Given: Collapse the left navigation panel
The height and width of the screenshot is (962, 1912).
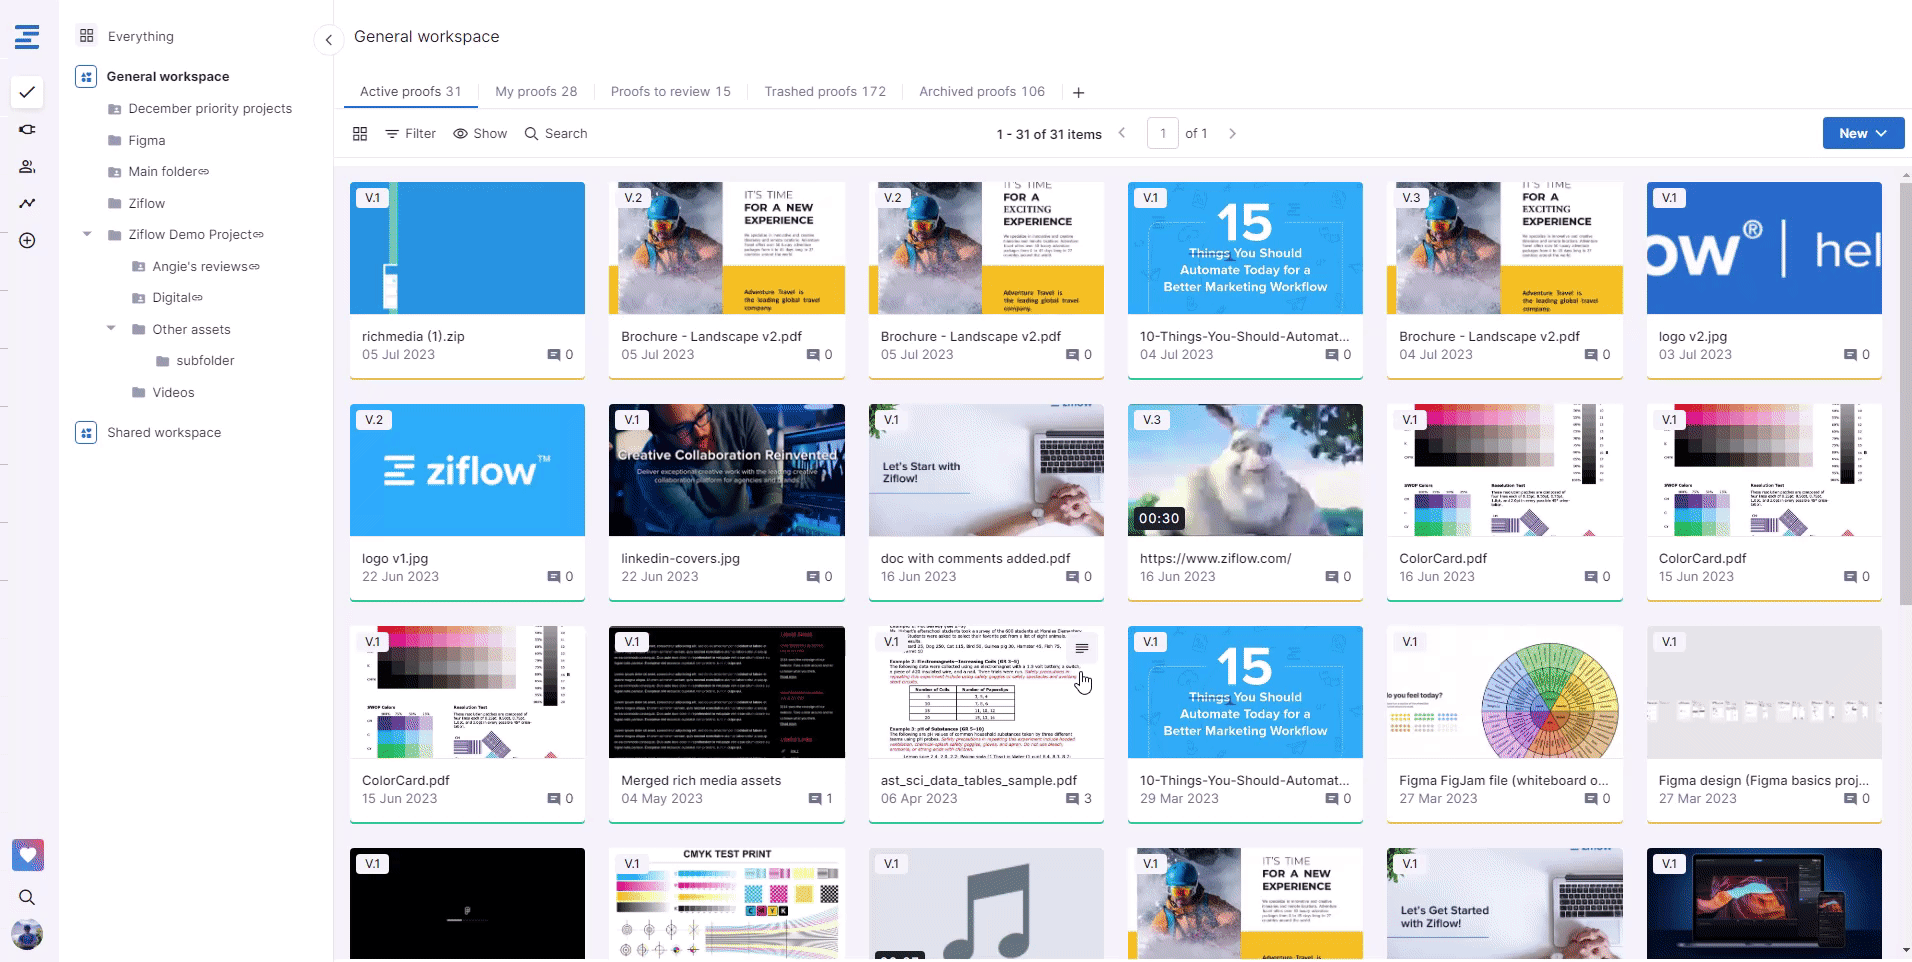Looking at the screenshot, I should click(x=328, y=40).
